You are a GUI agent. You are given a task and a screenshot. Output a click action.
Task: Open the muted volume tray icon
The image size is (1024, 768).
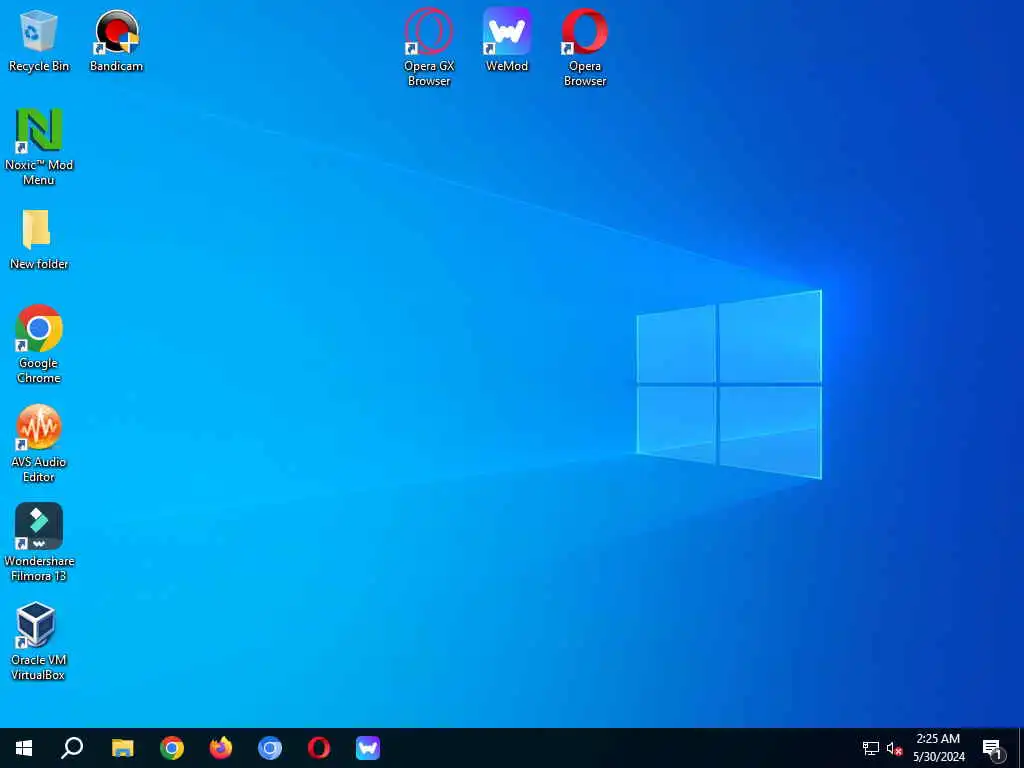894,748
